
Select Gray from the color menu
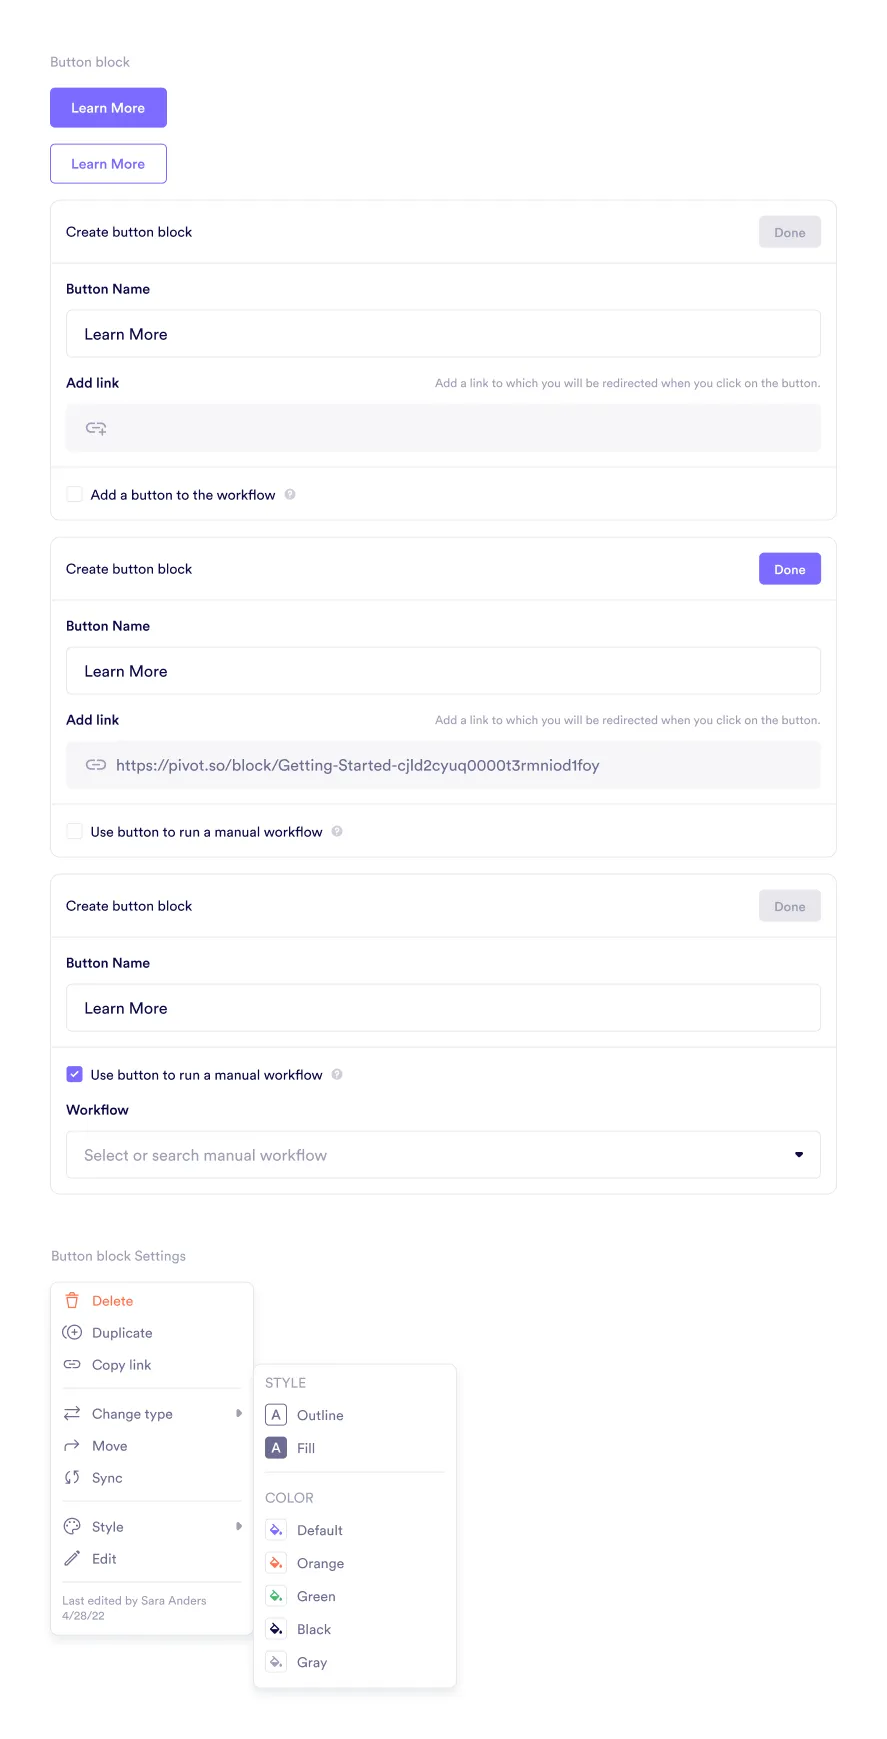pos(311,1662)
